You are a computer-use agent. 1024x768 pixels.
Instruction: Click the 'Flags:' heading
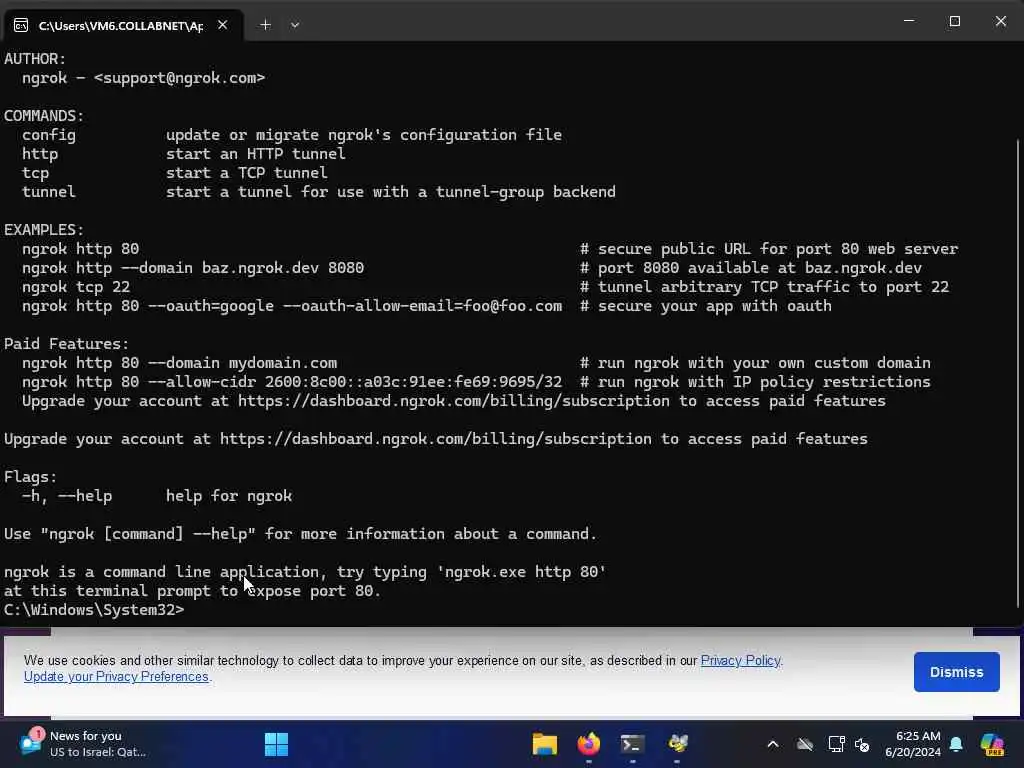point(31,477)
